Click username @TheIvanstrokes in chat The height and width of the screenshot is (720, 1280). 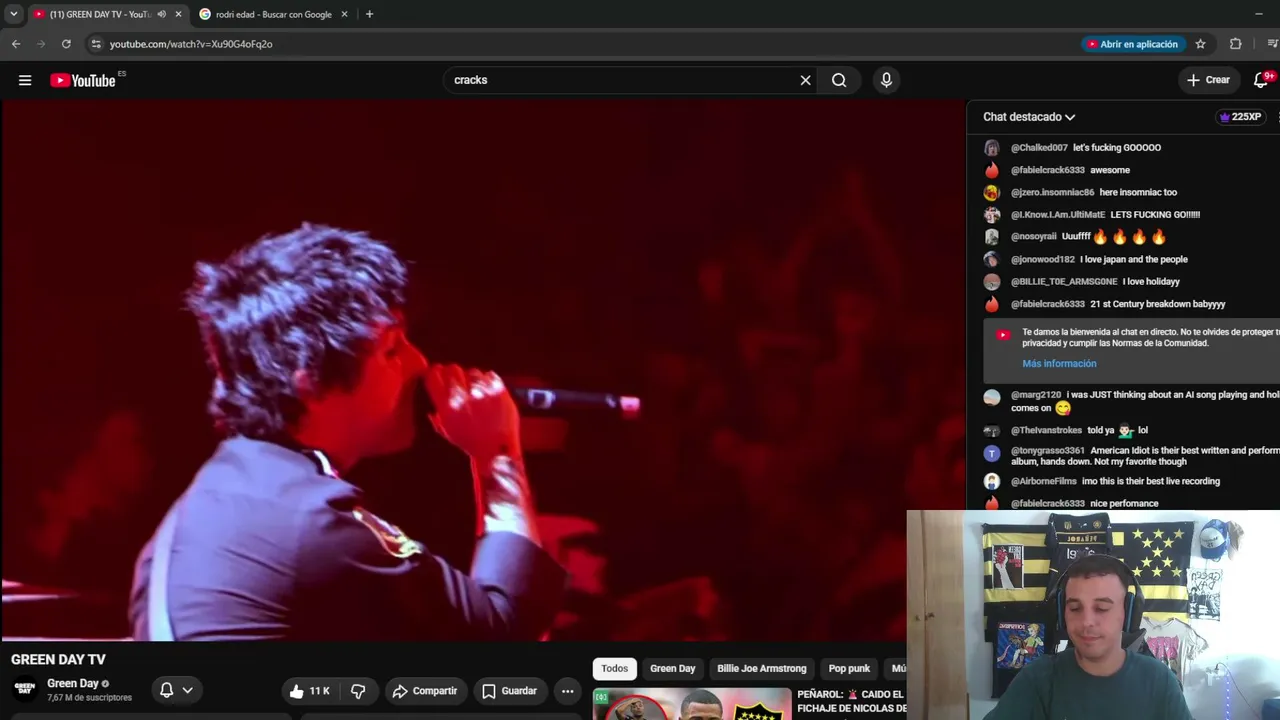click(1047, 431)
